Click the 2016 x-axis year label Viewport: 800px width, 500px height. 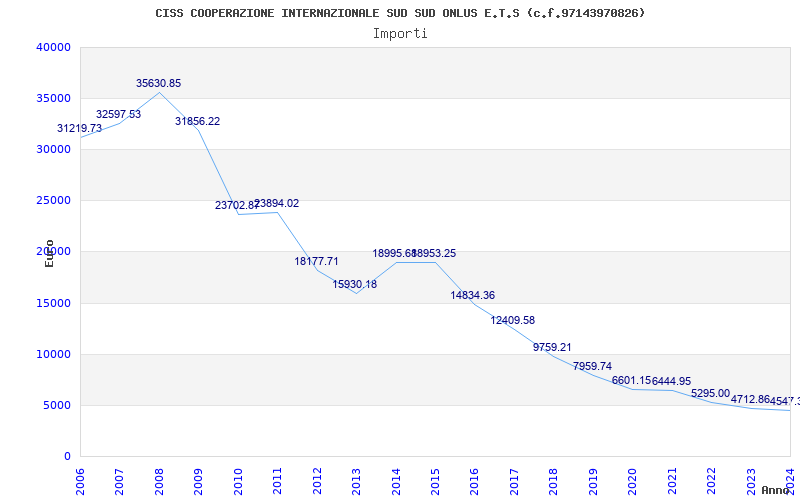(x=474, y=481)
